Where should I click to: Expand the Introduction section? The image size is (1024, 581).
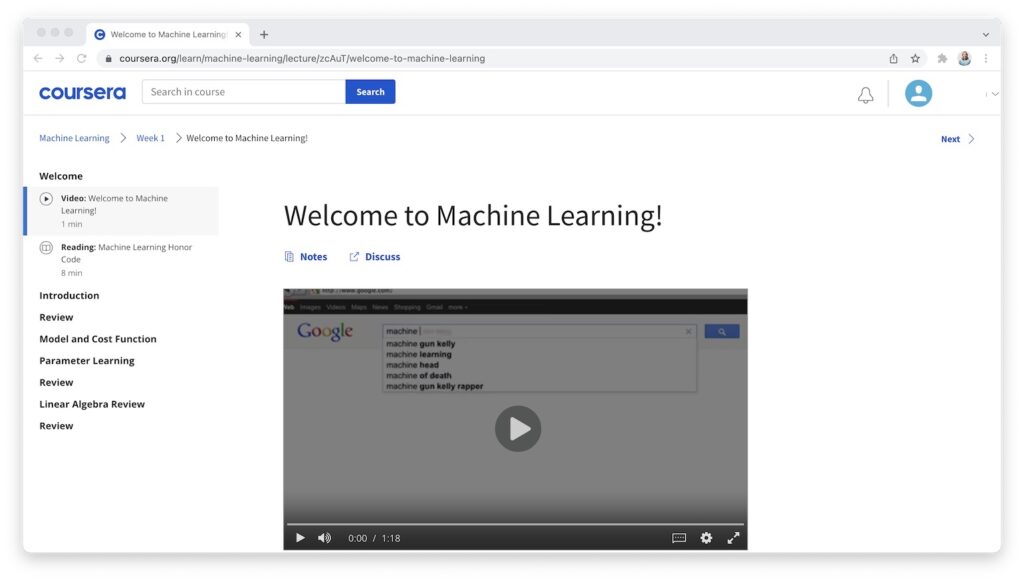69,296
